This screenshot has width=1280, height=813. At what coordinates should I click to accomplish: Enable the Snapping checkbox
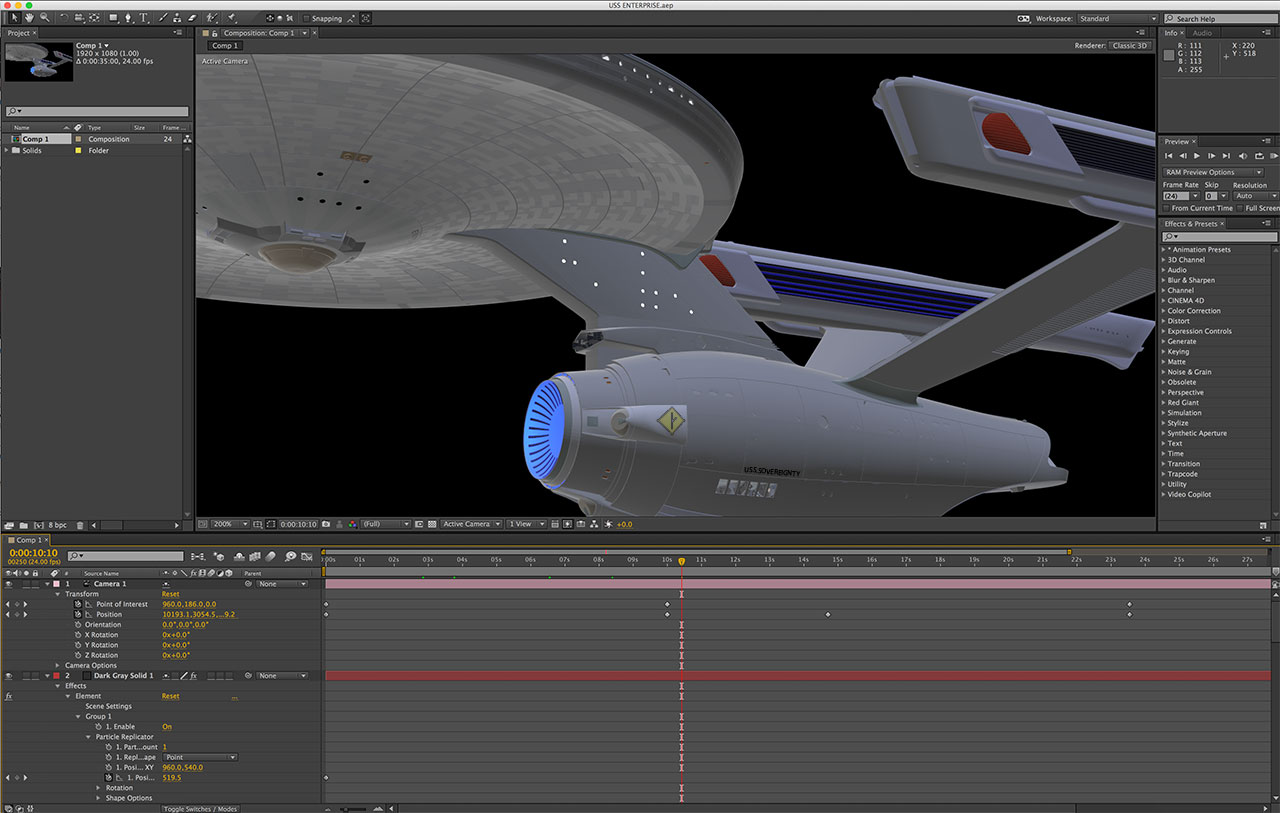tap(306, 18)
